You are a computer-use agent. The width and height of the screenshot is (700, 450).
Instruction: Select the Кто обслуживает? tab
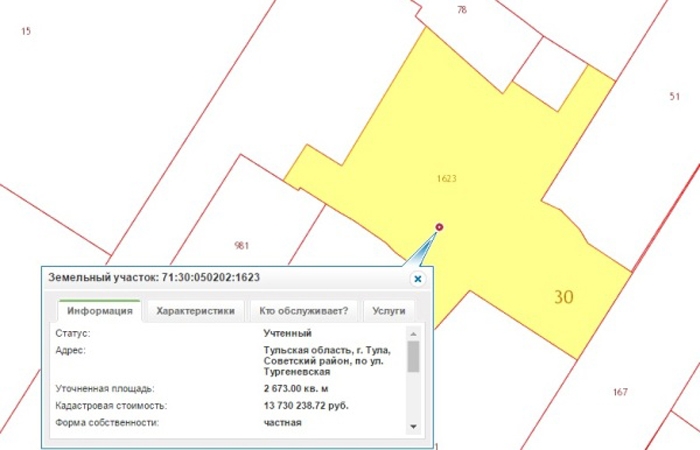coord(303,311)
